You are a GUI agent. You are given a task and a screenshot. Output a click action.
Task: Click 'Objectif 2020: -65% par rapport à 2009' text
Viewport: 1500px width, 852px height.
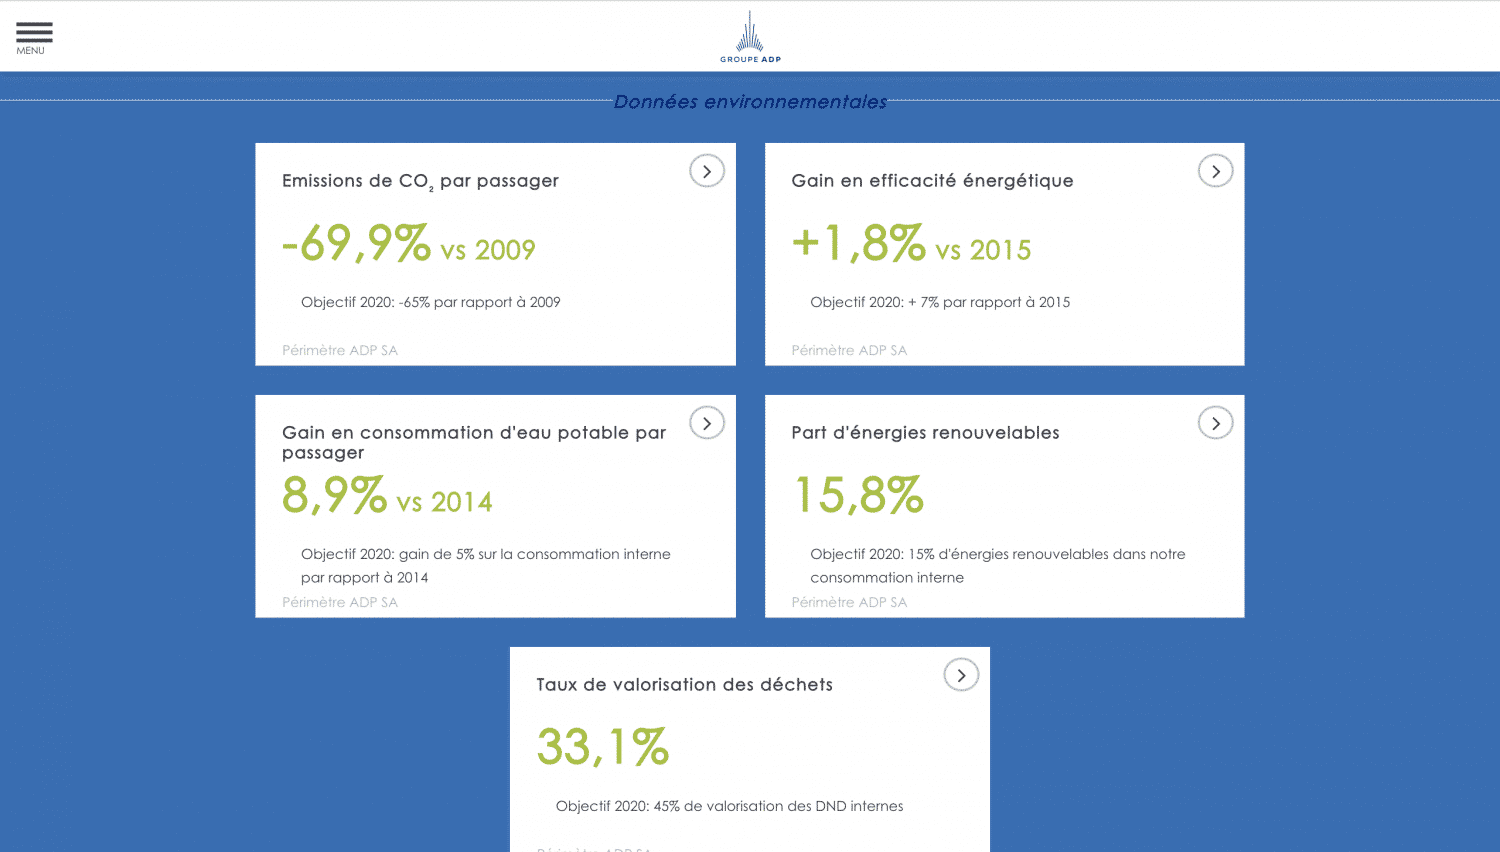430,302
